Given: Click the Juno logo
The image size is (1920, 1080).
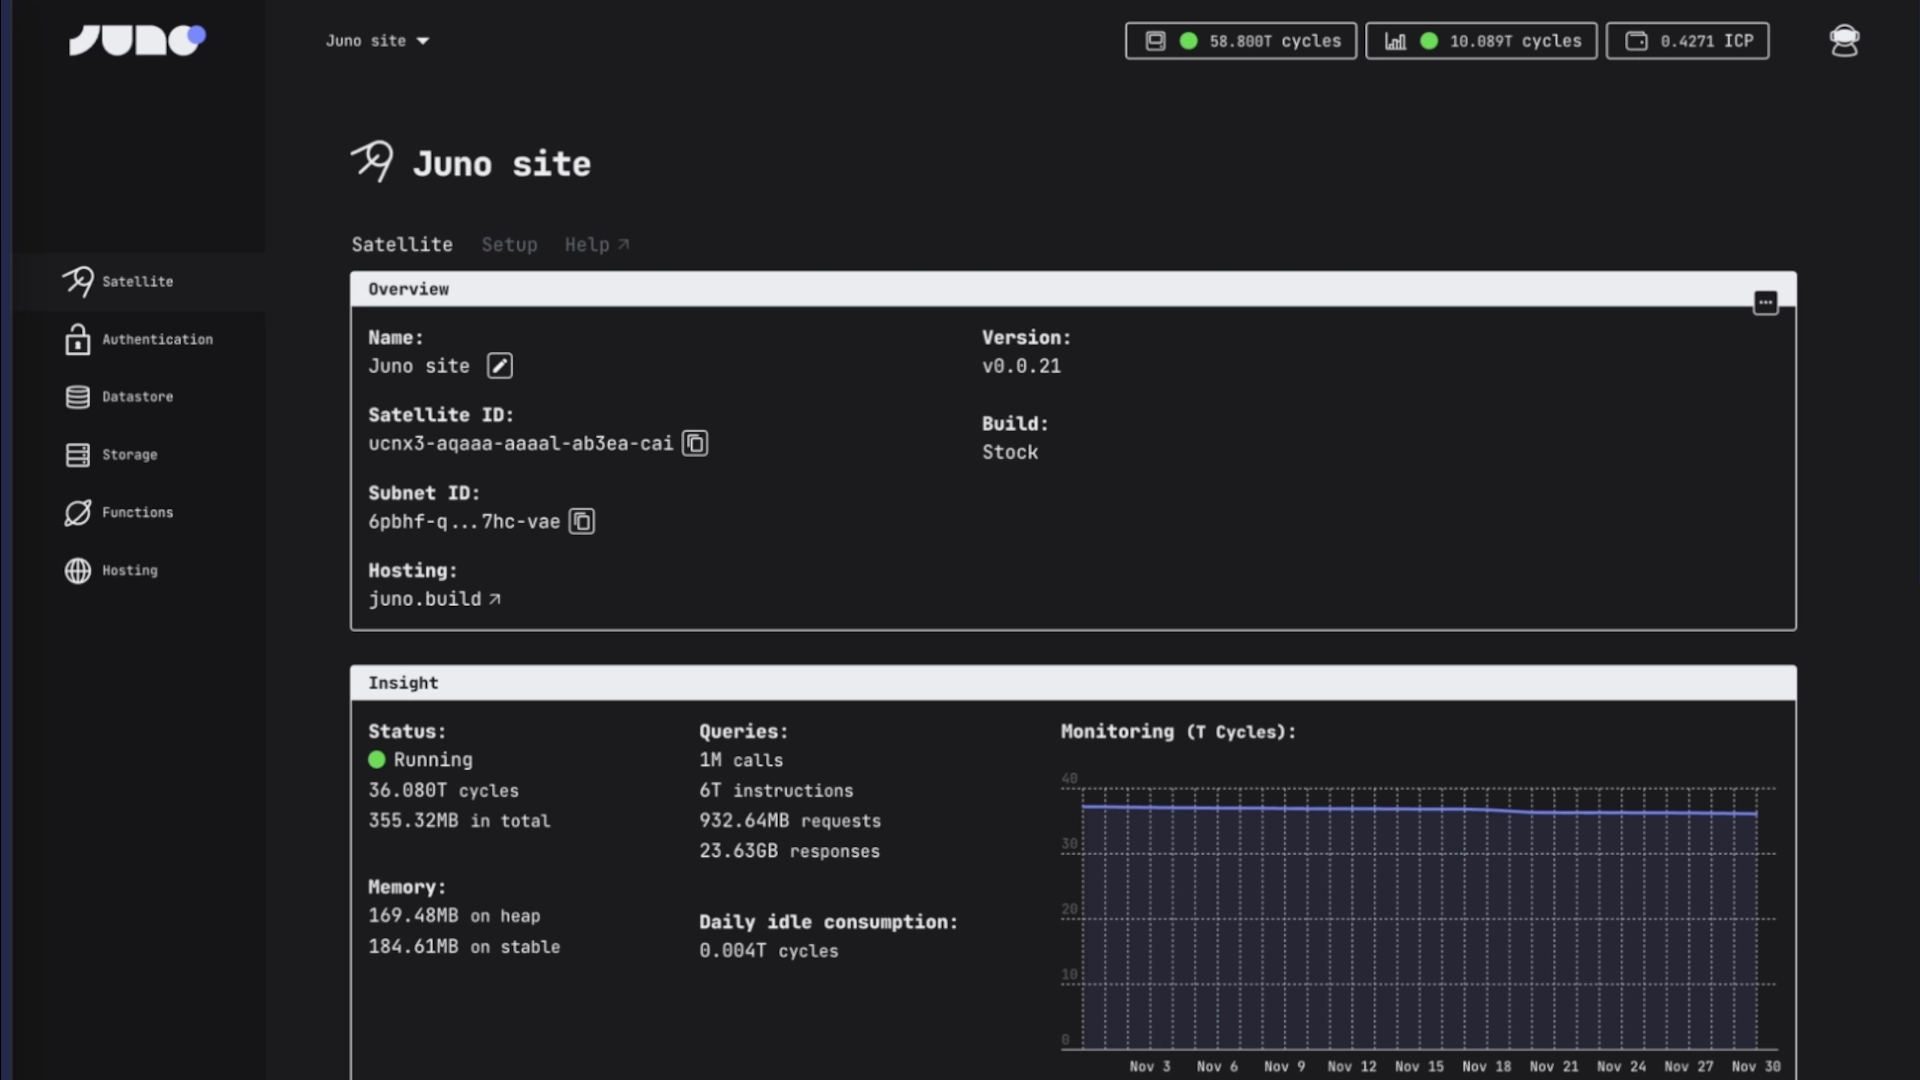Looking at the screenshot, I should pos(137,40).
